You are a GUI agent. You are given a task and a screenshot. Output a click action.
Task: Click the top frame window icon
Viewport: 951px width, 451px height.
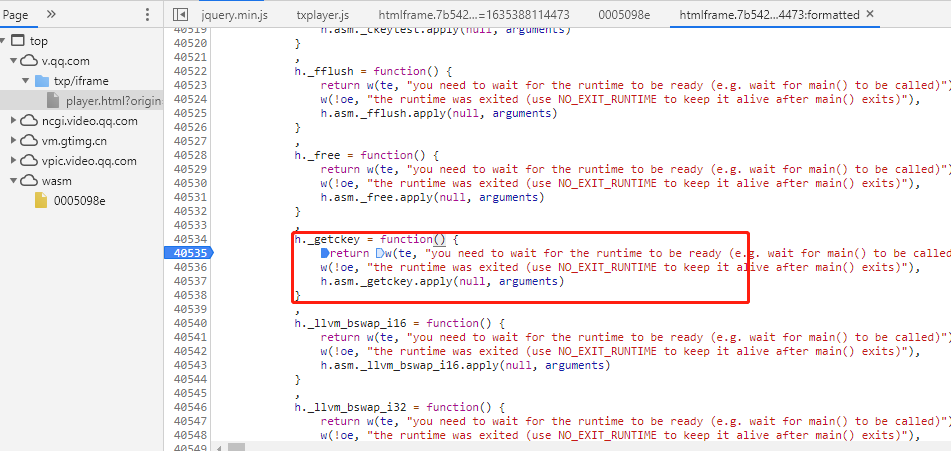coord(18,41)
